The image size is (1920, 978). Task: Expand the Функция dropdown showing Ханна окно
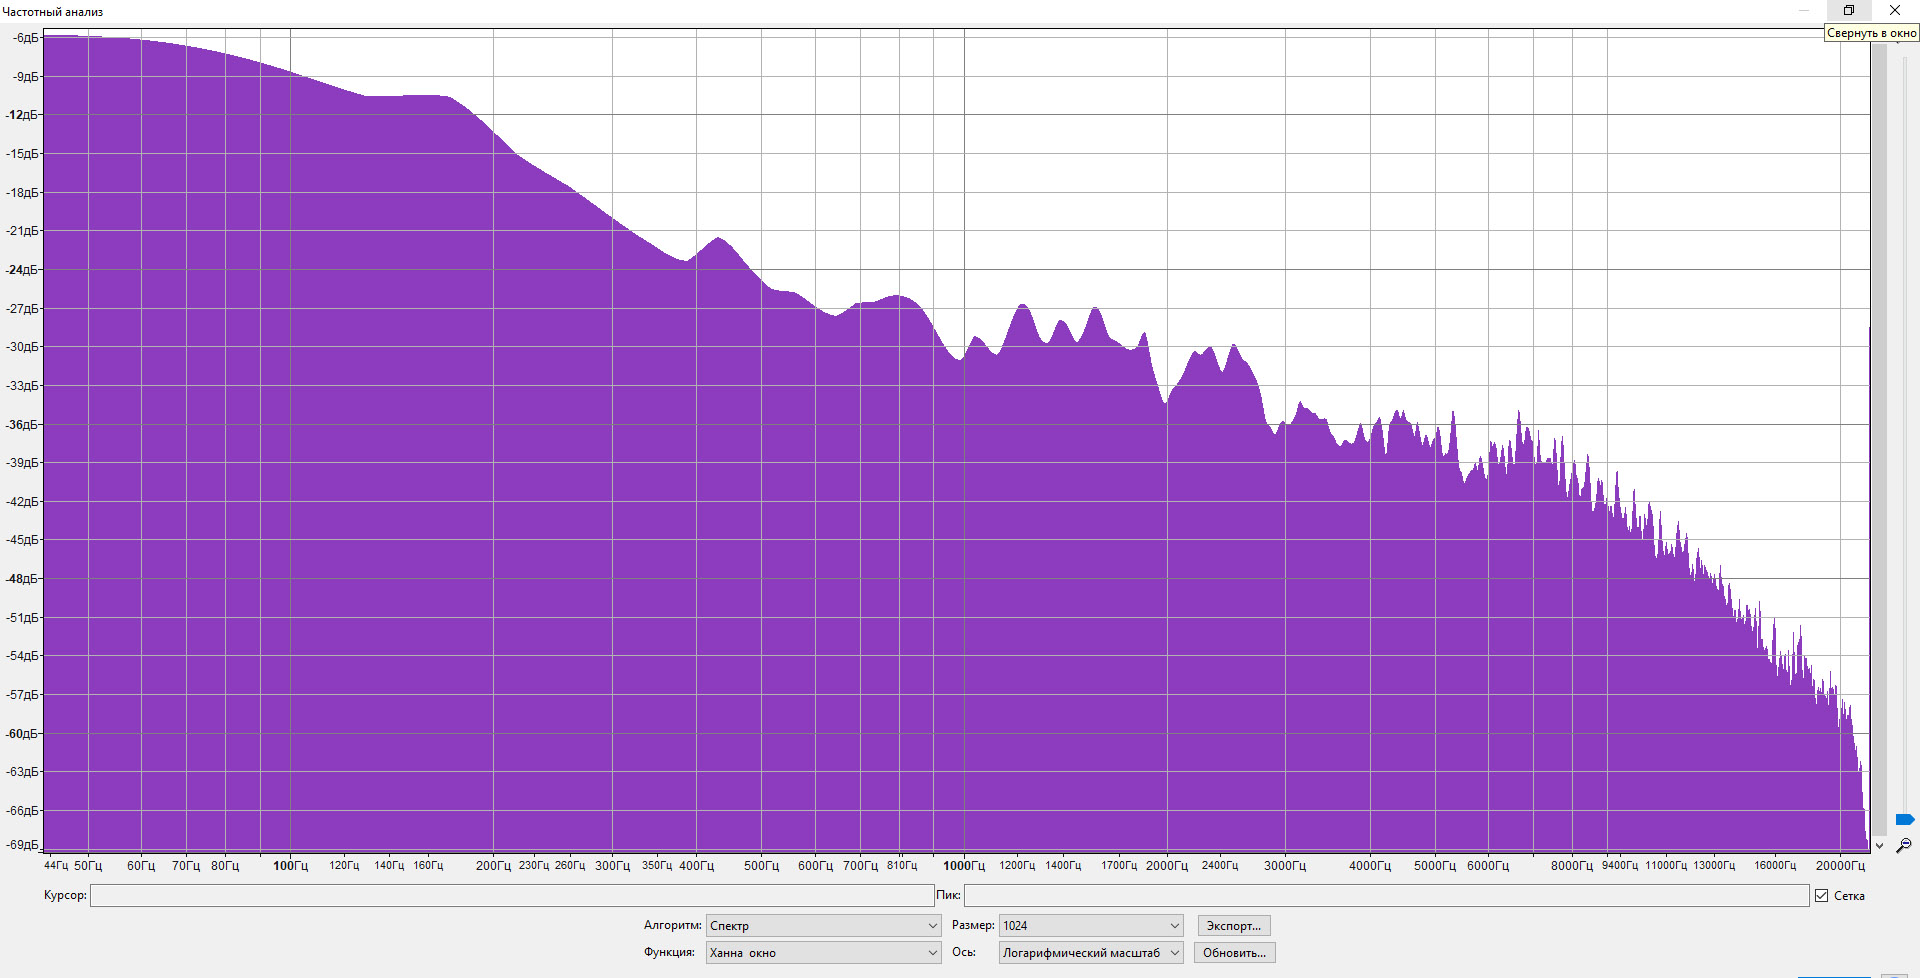[x=823, y=953]
